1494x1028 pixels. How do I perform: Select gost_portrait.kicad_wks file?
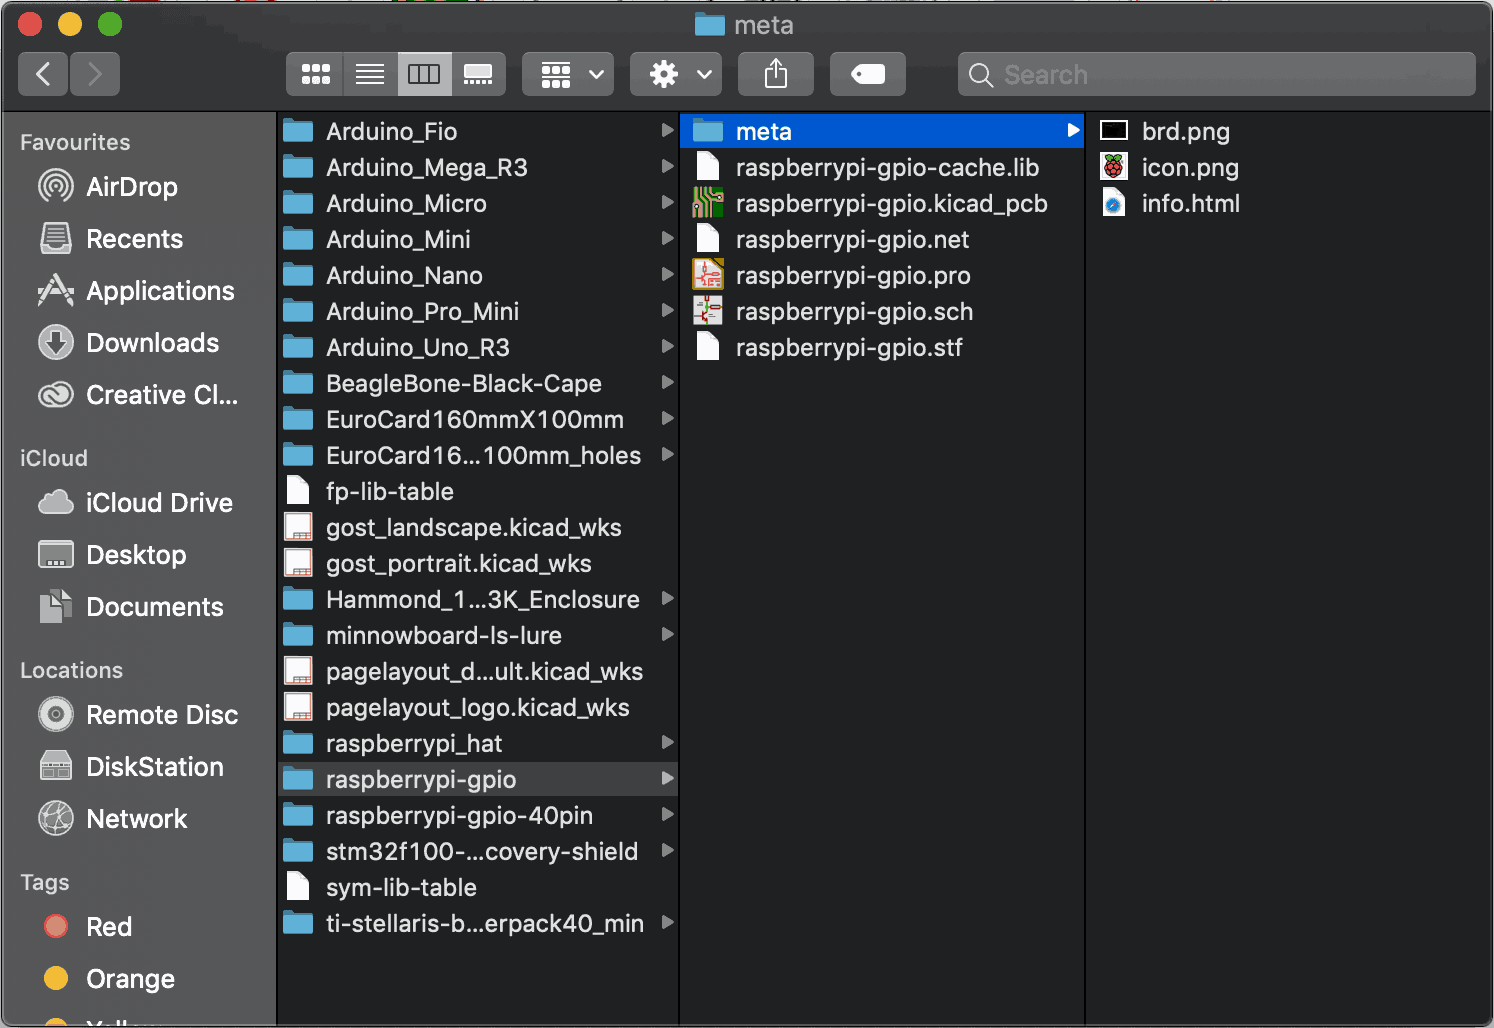coord(478,563)
